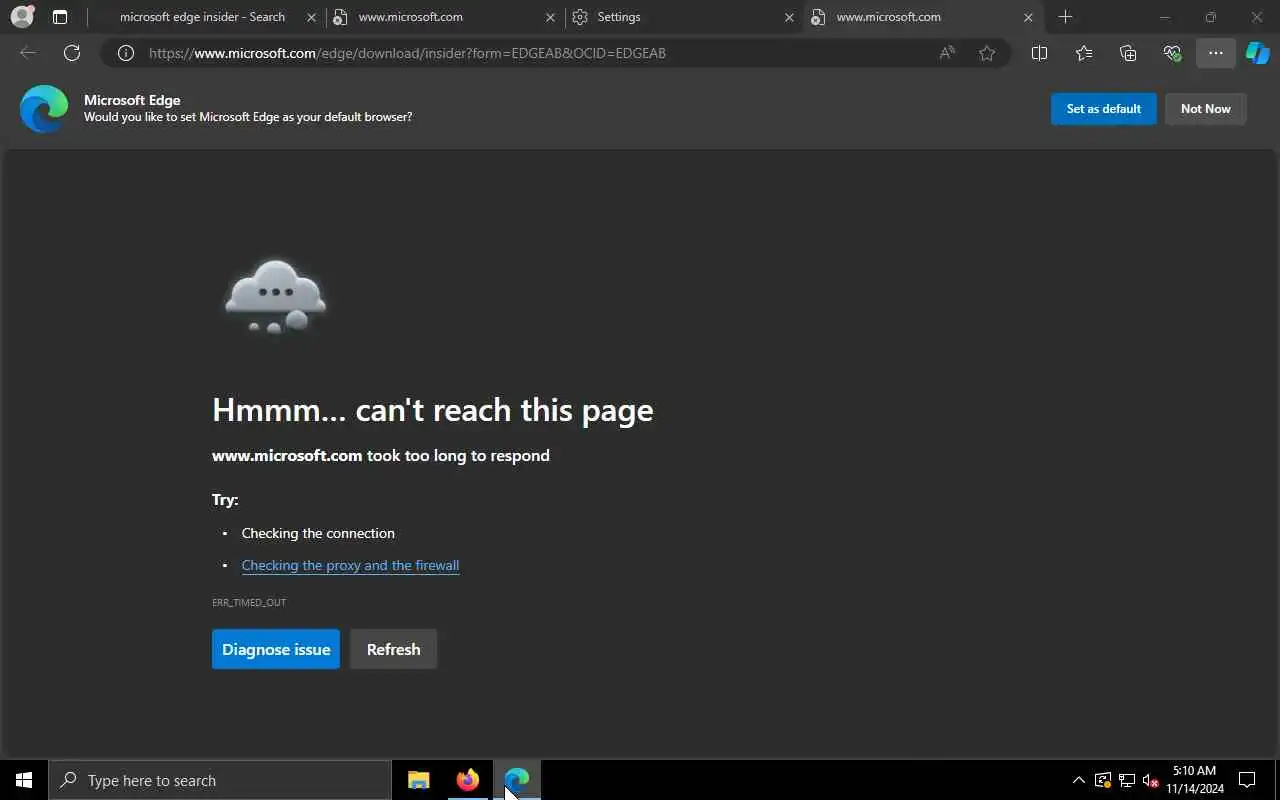1280x800 pixels.
Task: Show hidden system tray icons chevron
Action: click(x=1078, y=780)
